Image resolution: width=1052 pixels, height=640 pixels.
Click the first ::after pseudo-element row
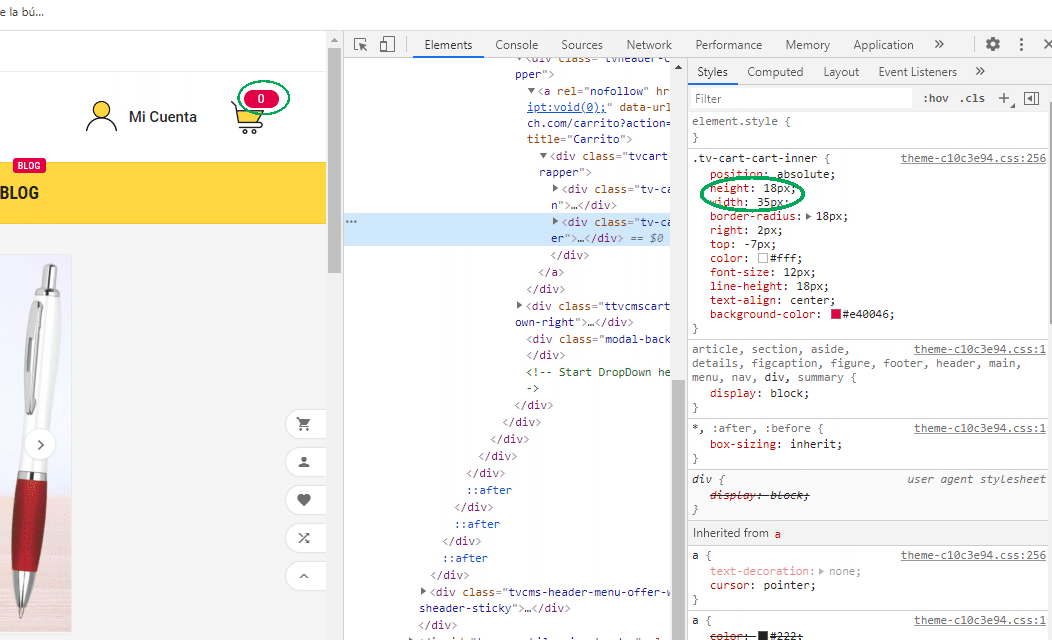click(489, 490)
